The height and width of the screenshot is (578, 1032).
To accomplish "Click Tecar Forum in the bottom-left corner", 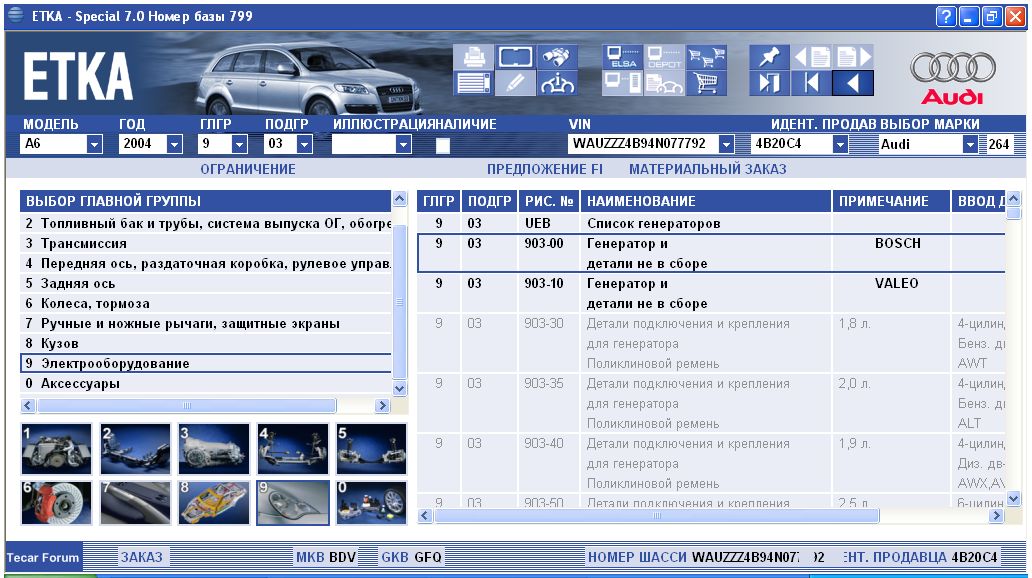I will [x=43, y=558].
